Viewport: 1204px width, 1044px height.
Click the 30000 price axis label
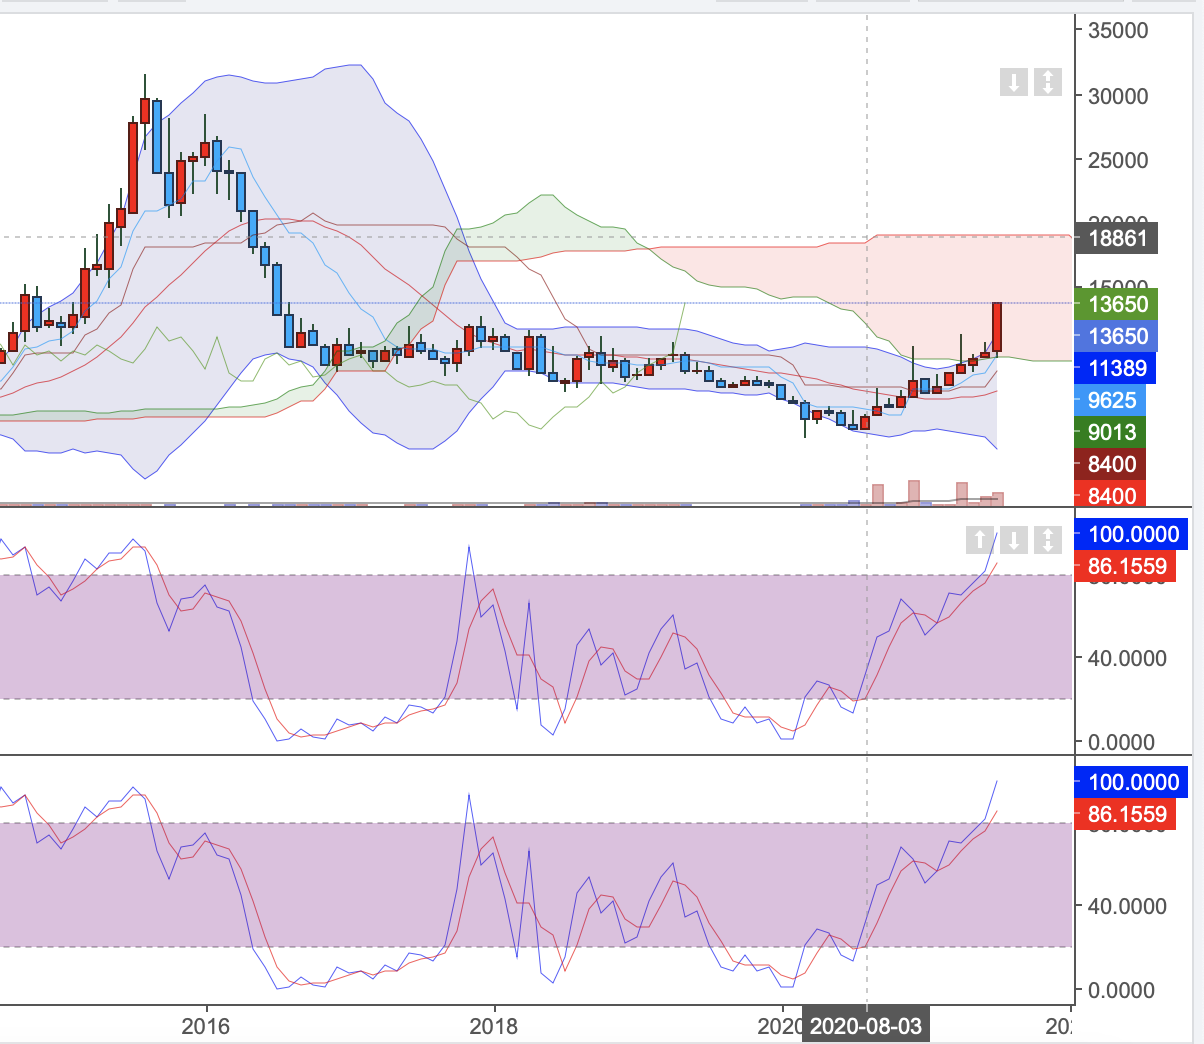1118,96
